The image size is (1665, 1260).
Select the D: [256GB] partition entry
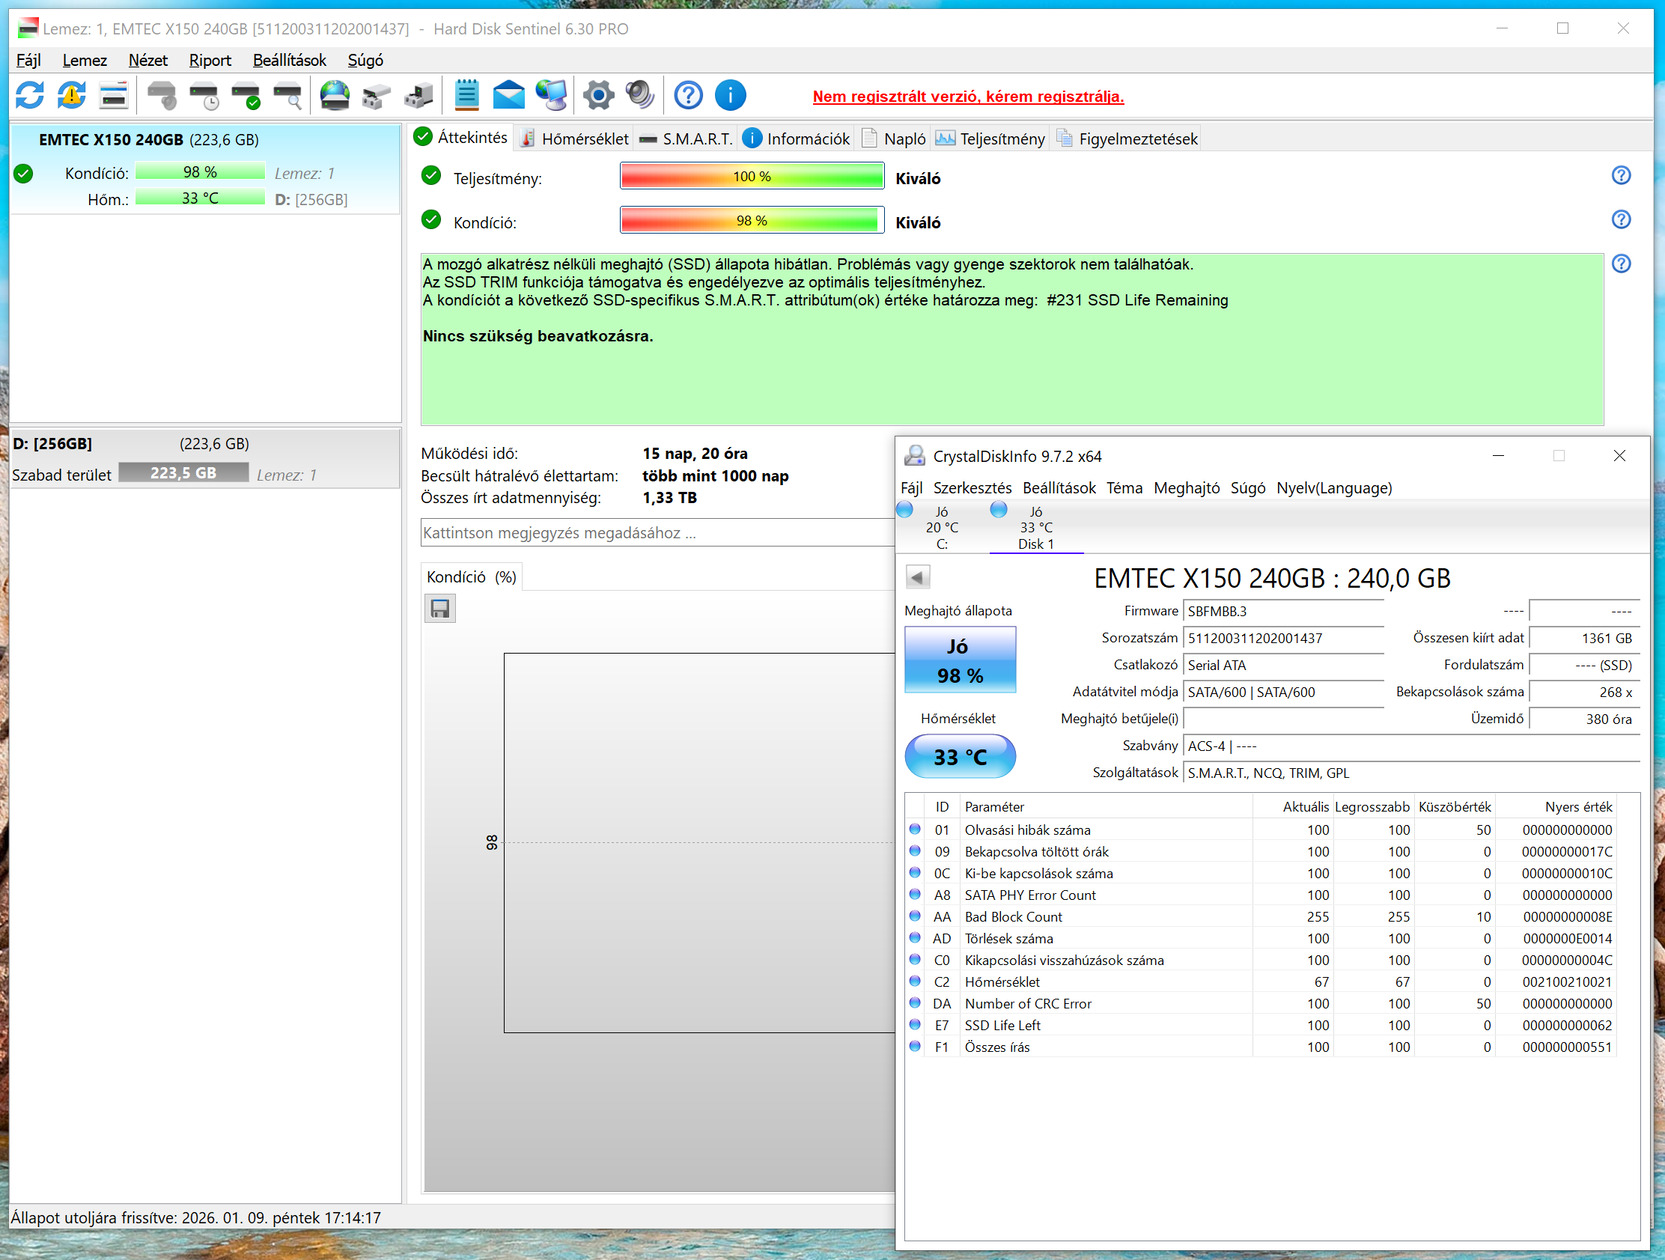(205, 459)
